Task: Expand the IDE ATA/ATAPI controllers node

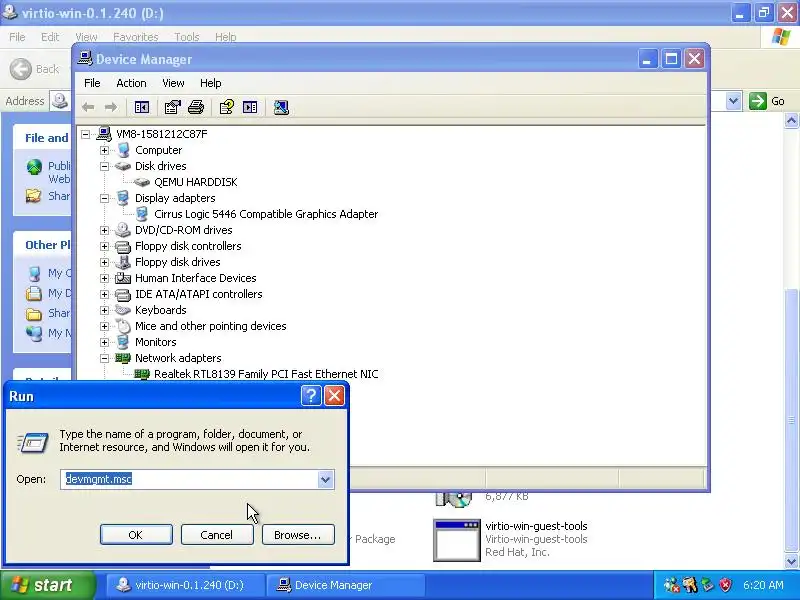Action: tap(105, 294)
